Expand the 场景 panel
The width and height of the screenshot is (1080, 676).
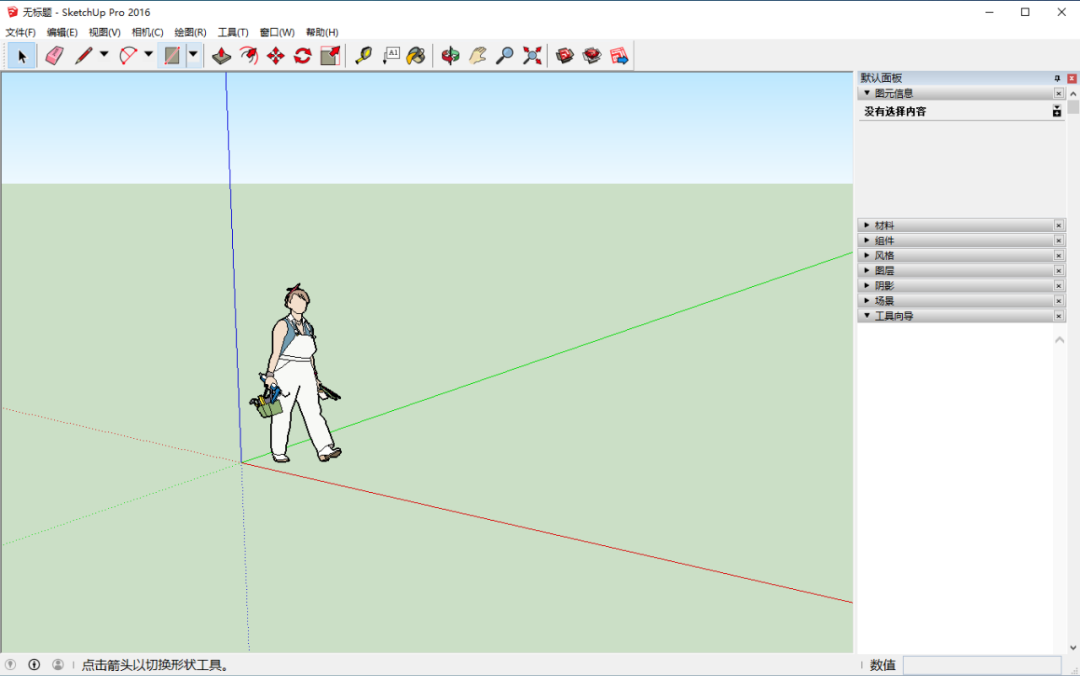pyautogui.click(x=866, y=300)
